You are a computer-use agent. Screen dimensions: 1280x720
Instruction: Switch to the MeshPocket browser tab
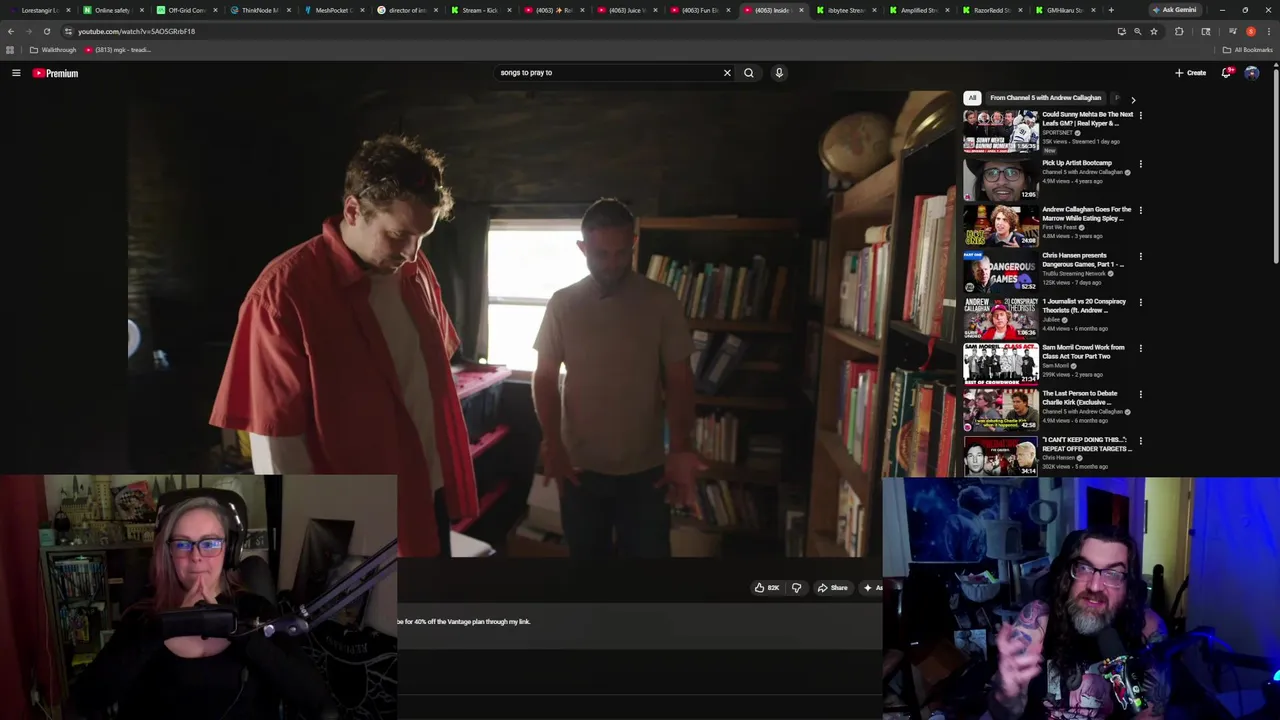tap(332, 10)
